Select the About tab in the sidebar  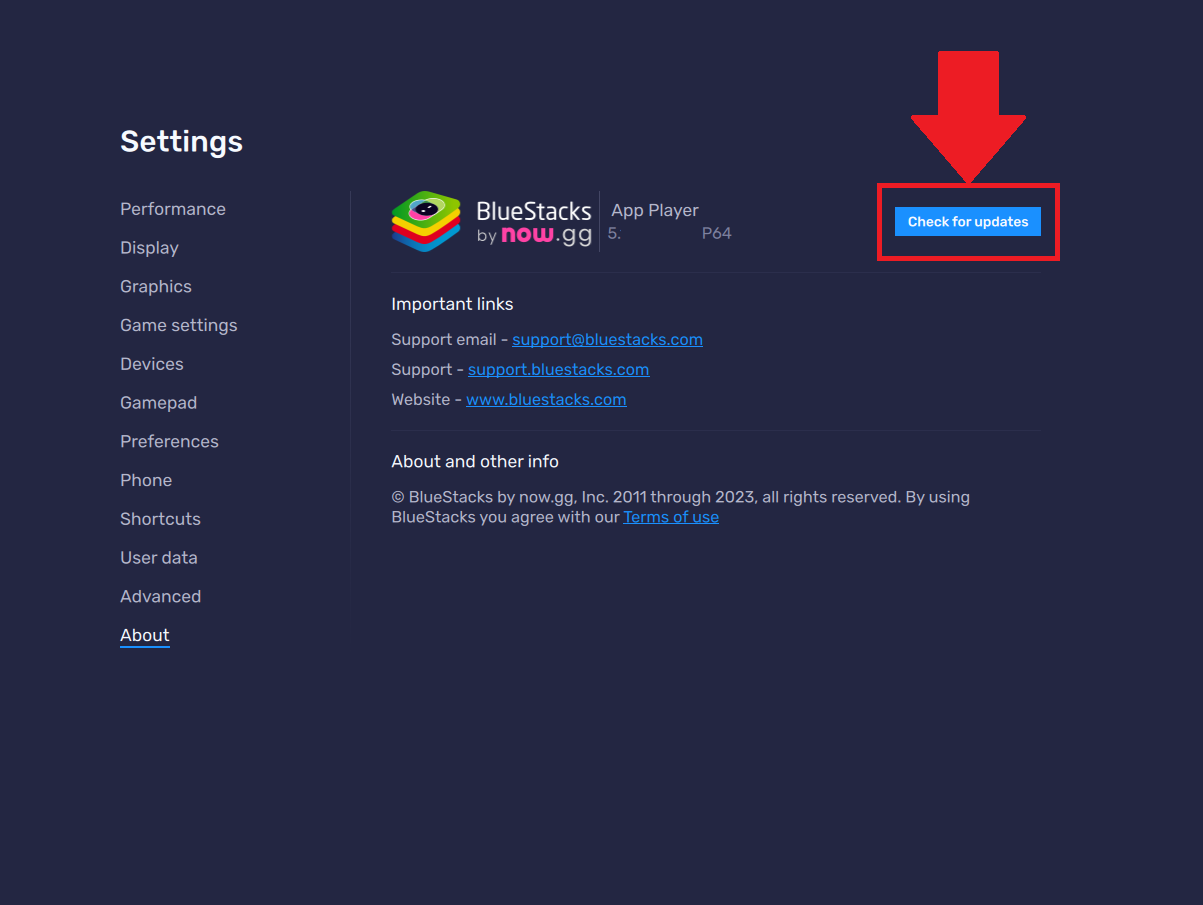pos(145,636)
